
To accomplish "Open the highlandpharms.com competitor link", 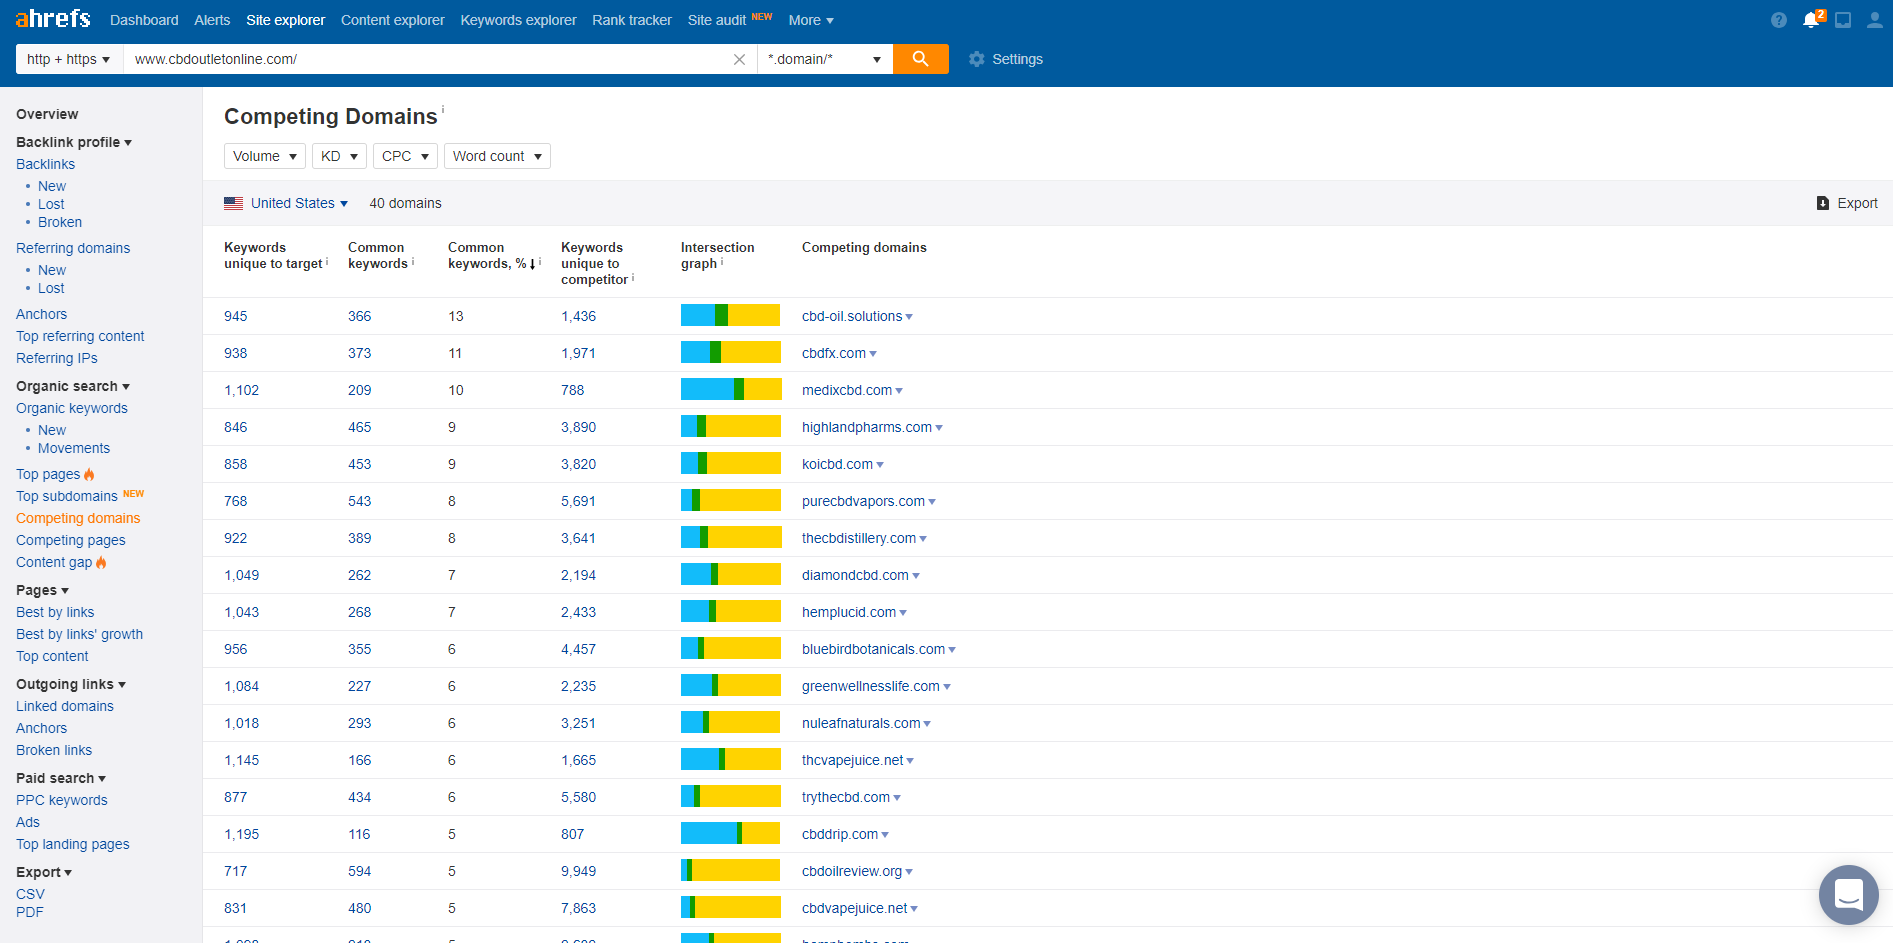I will [867, 427].
